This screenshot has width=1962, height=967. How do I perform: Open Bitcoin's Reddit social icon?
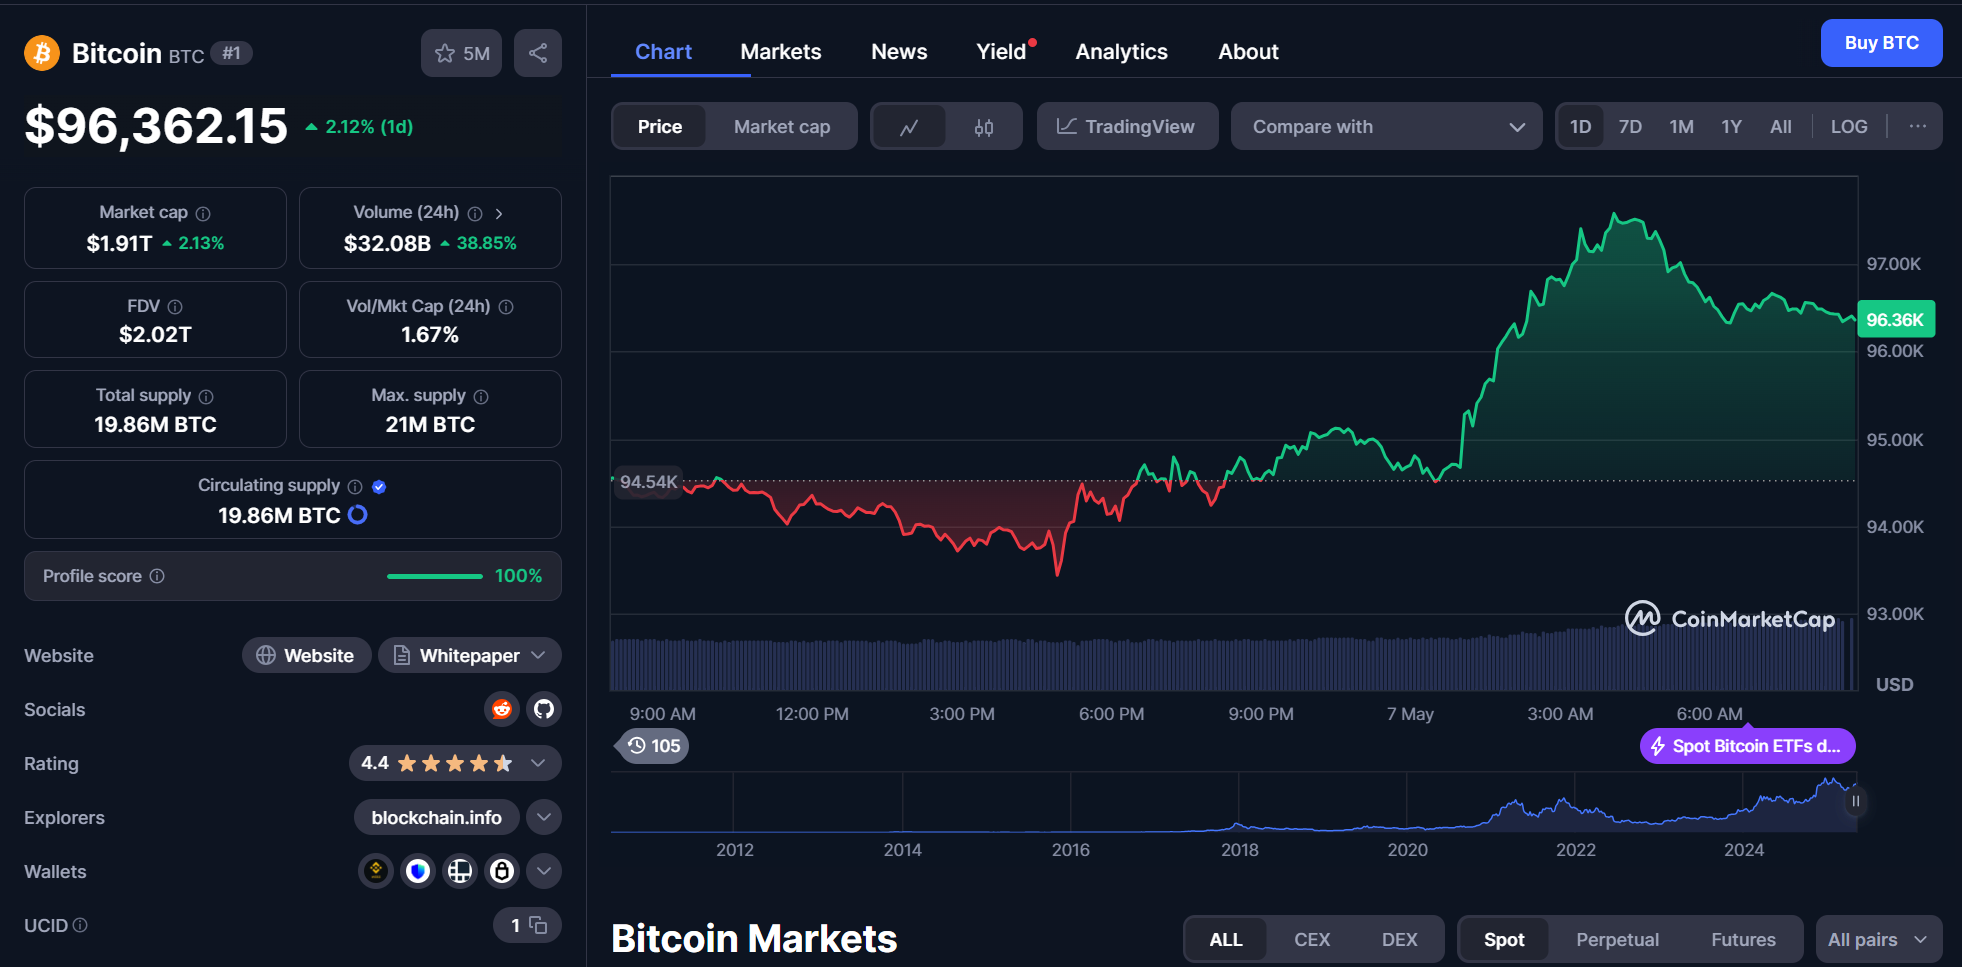[x=501, y=709]
